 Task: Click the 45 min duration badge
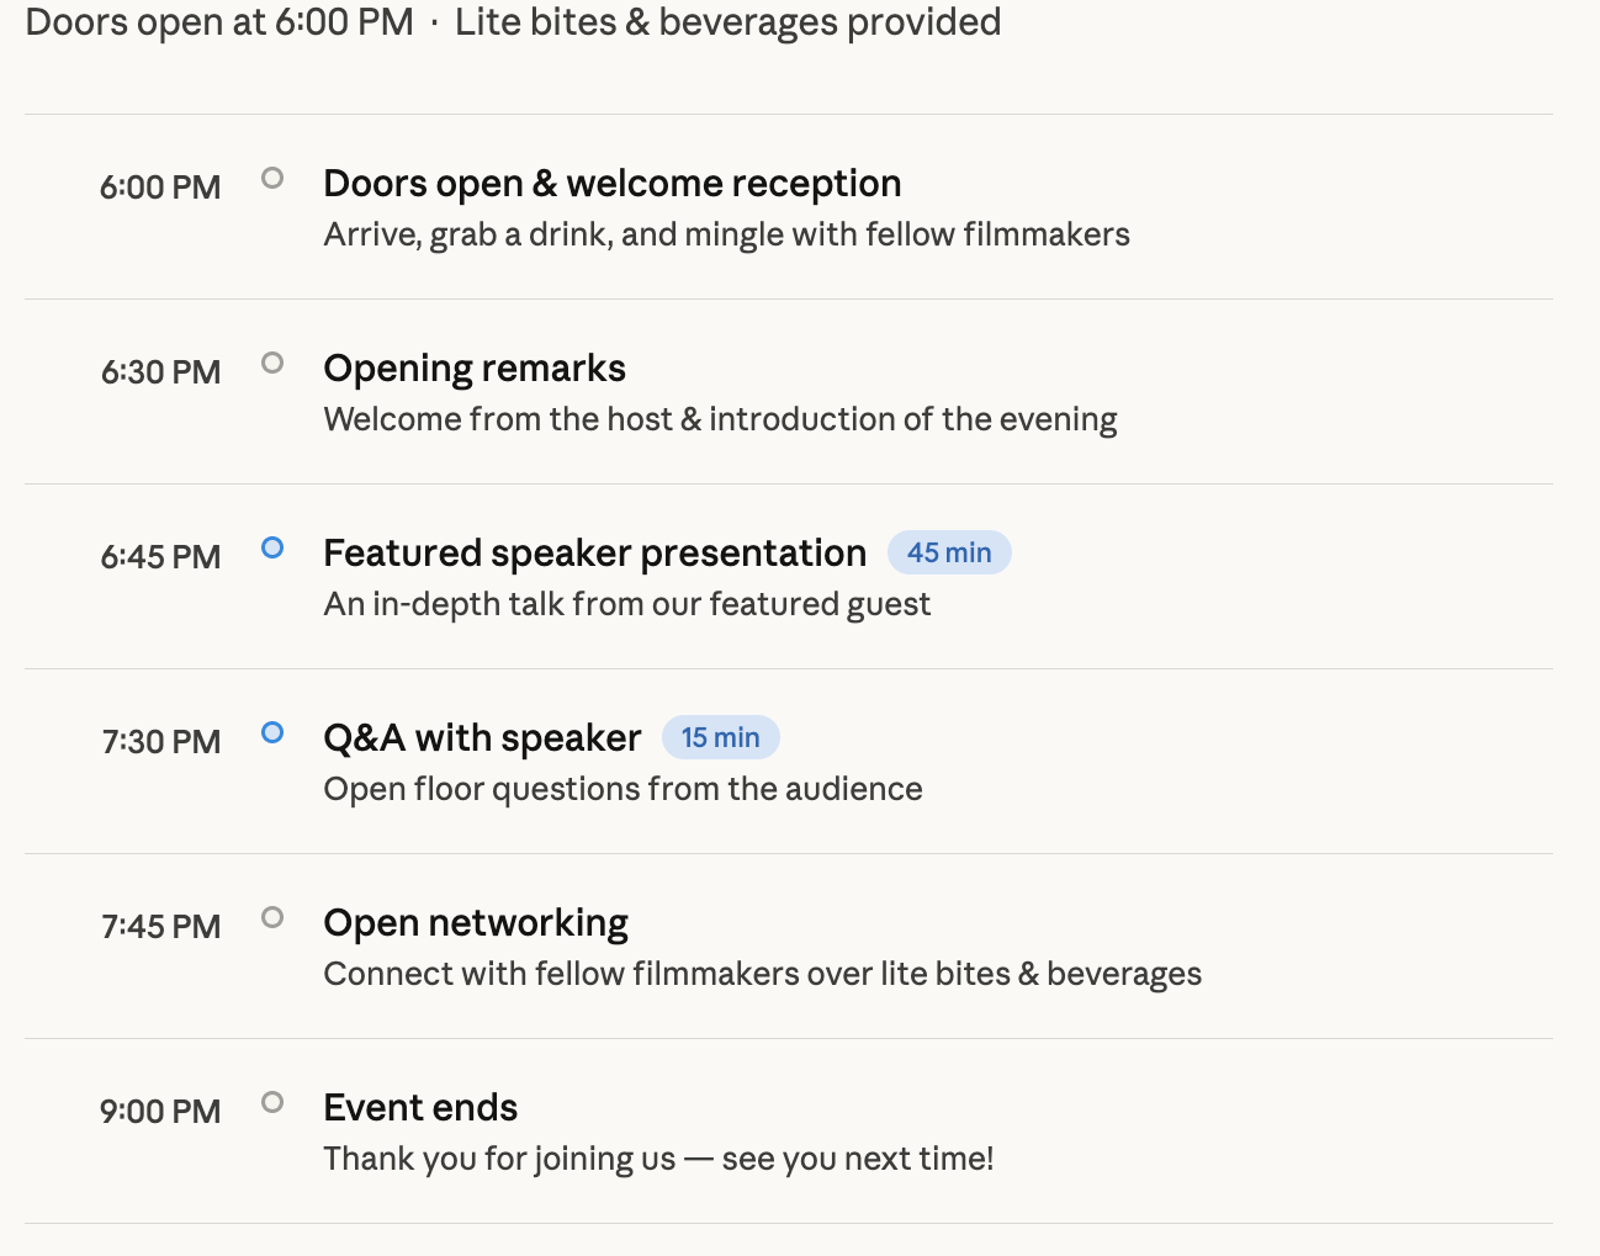[x=949, y=553]
